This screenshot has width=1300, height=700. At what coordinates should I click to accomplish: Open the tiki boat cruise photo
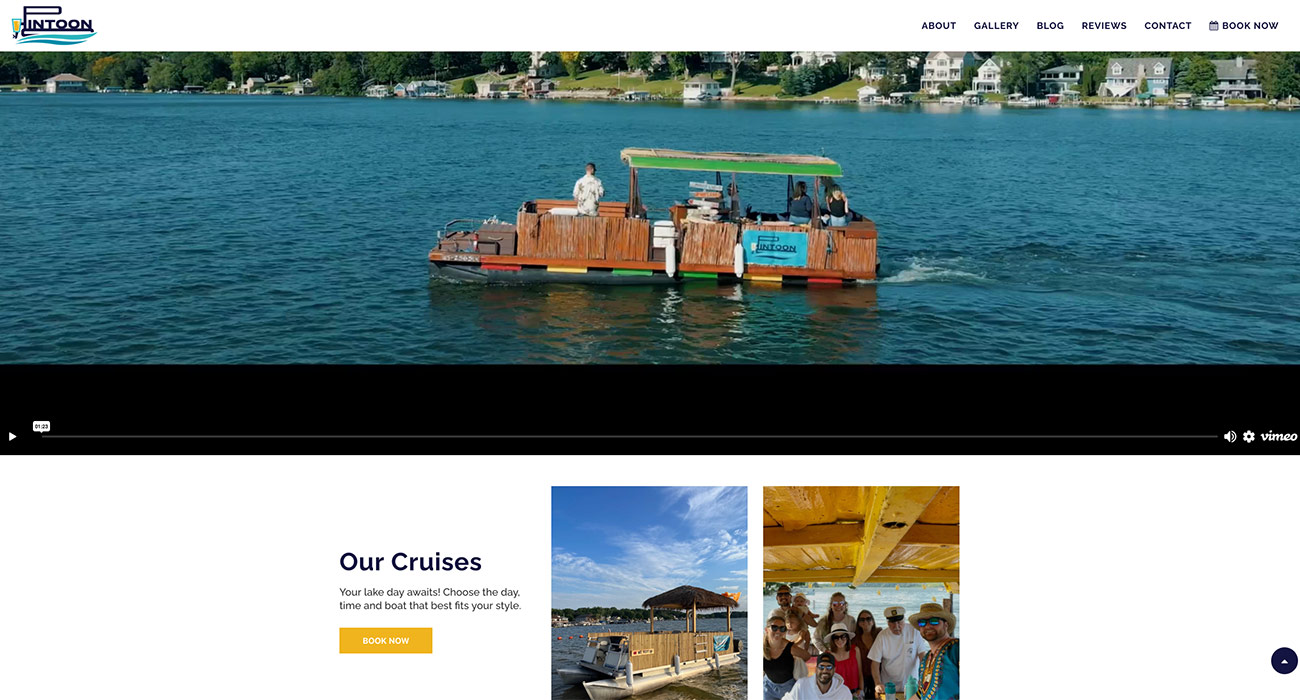point(649,593)
